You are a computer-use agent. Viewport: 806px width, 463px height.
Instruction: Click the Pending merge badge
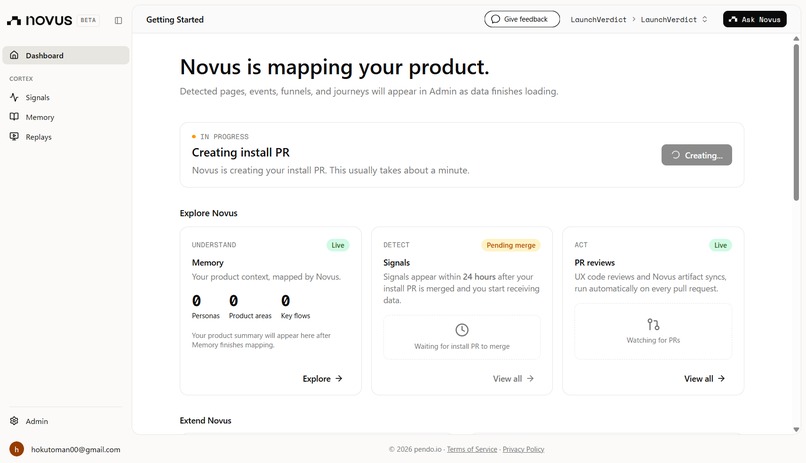511,245
